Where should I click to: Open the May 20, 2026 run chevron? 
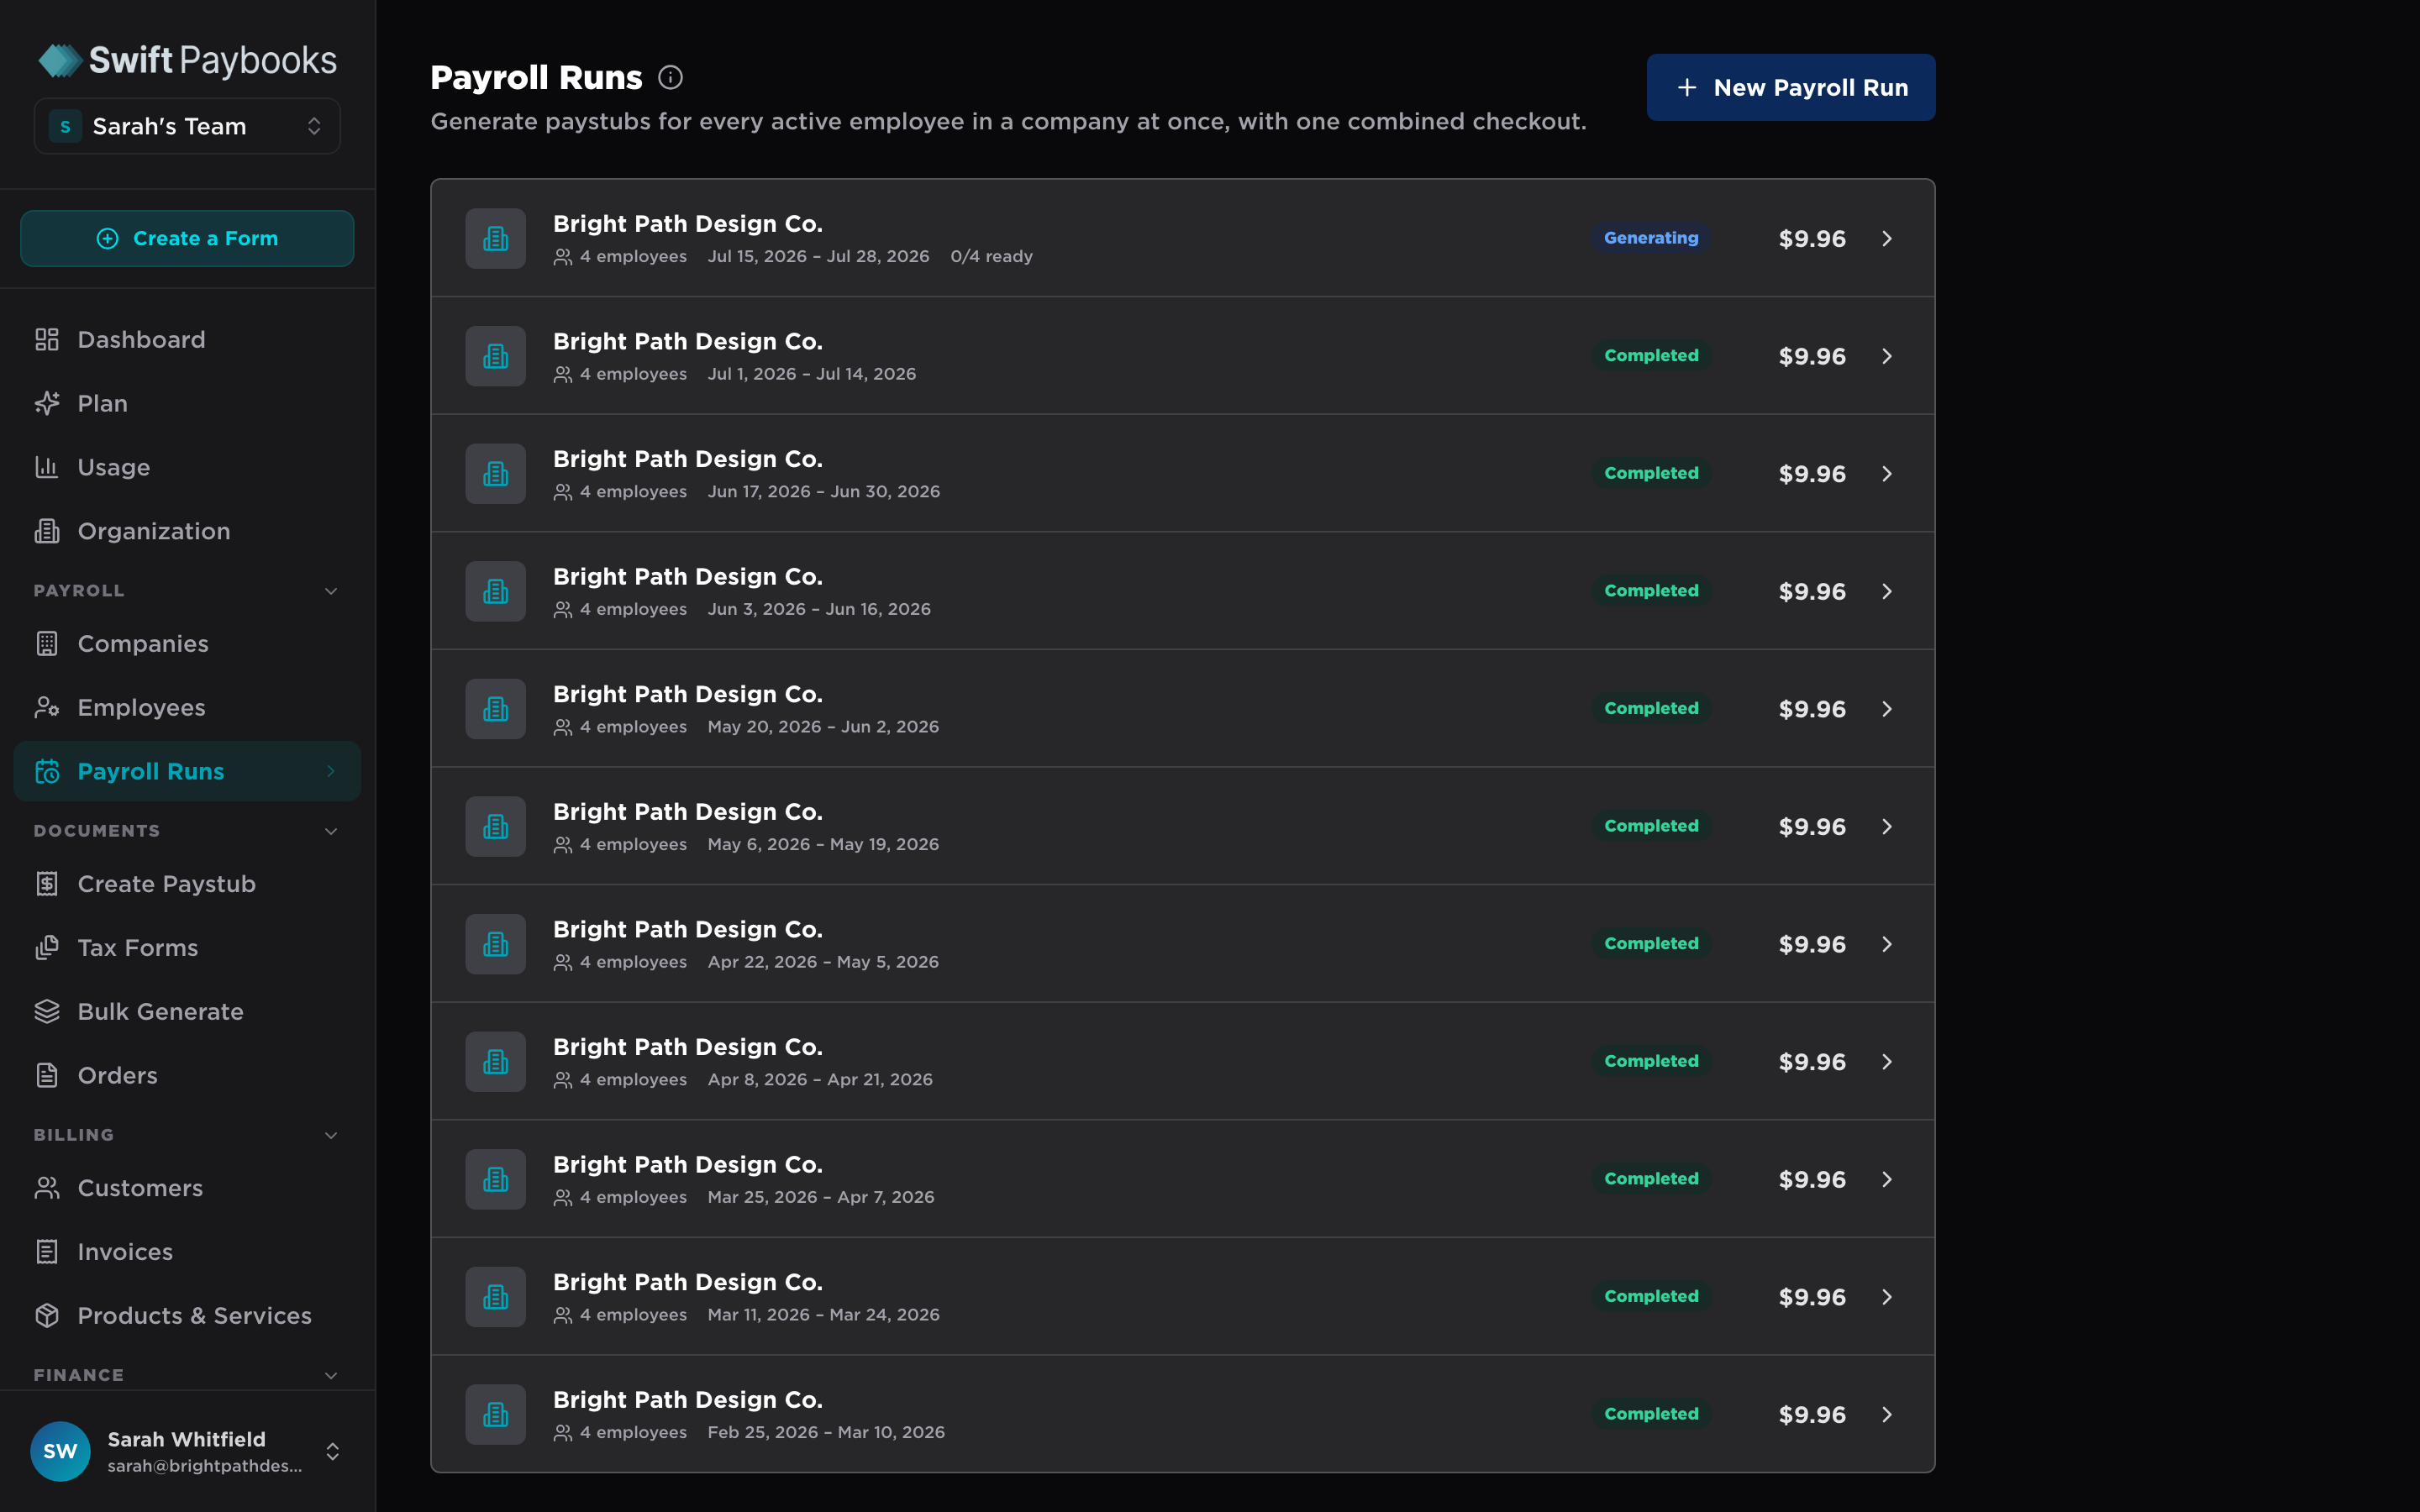[x=1887, y=709]
